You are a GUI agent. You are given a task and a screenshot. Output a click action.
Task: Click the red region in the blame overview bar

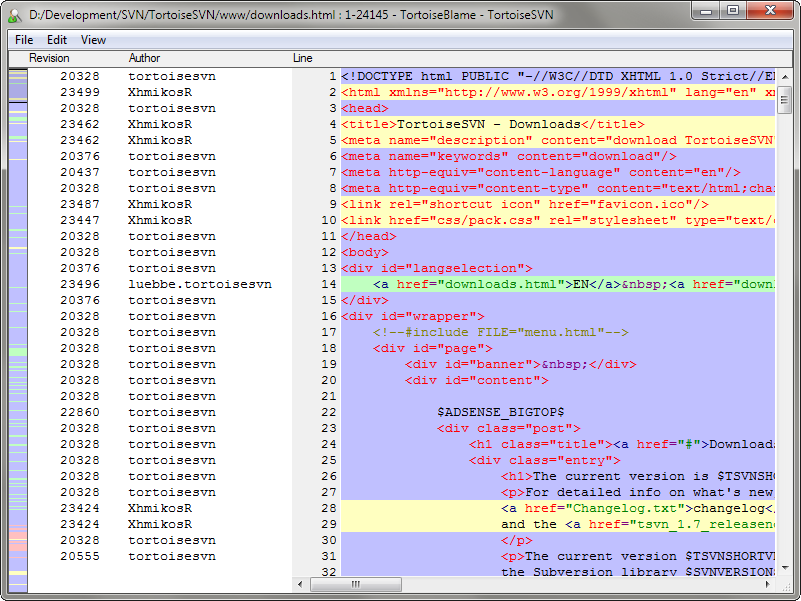[x=18, y=541]
